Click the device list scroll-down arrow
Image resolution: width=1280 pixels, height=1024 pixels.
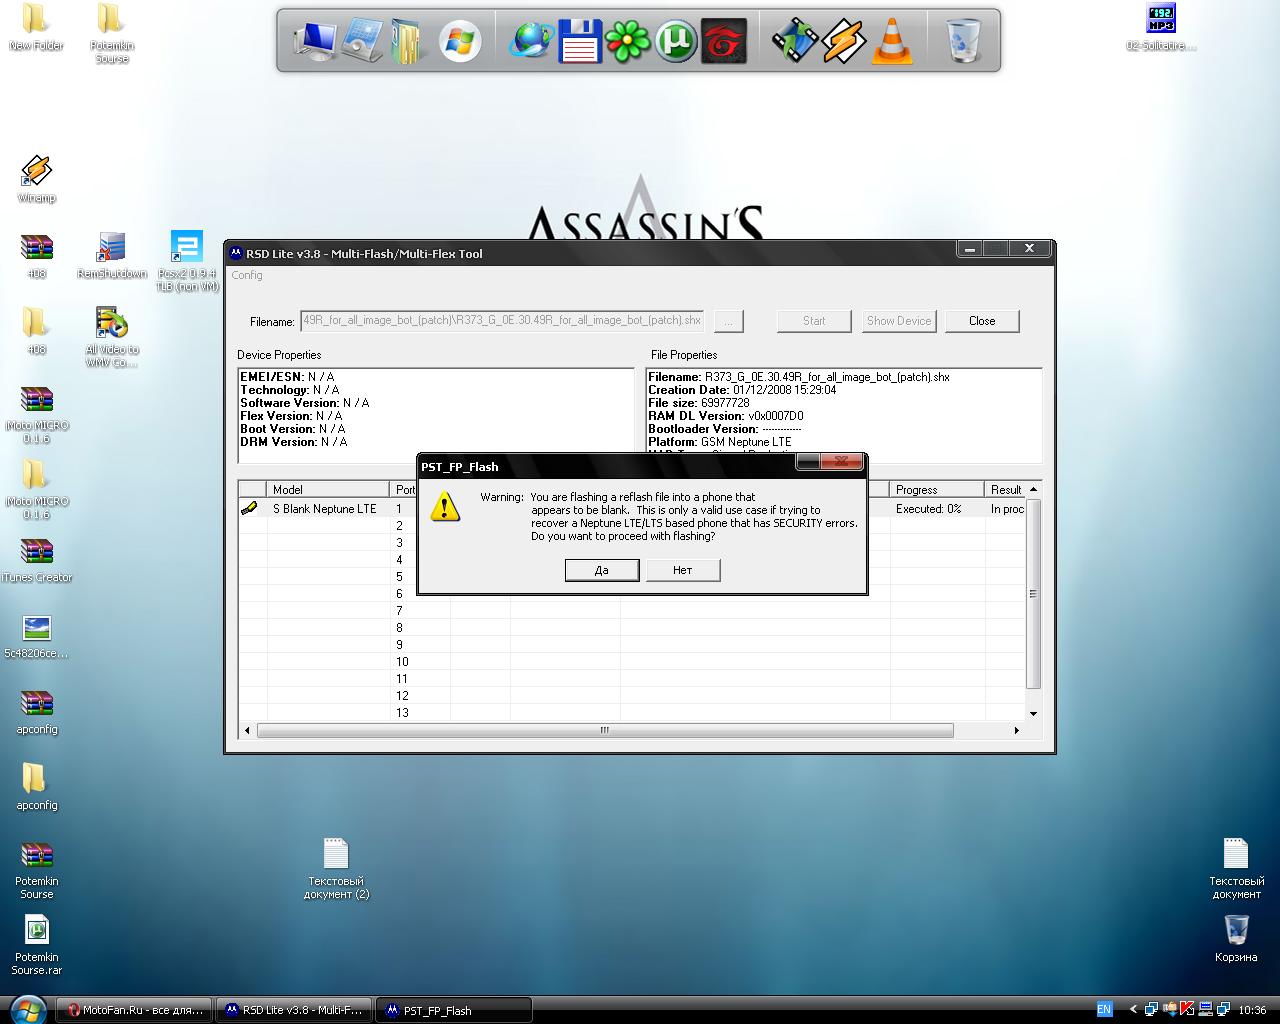click(1033, 713)
